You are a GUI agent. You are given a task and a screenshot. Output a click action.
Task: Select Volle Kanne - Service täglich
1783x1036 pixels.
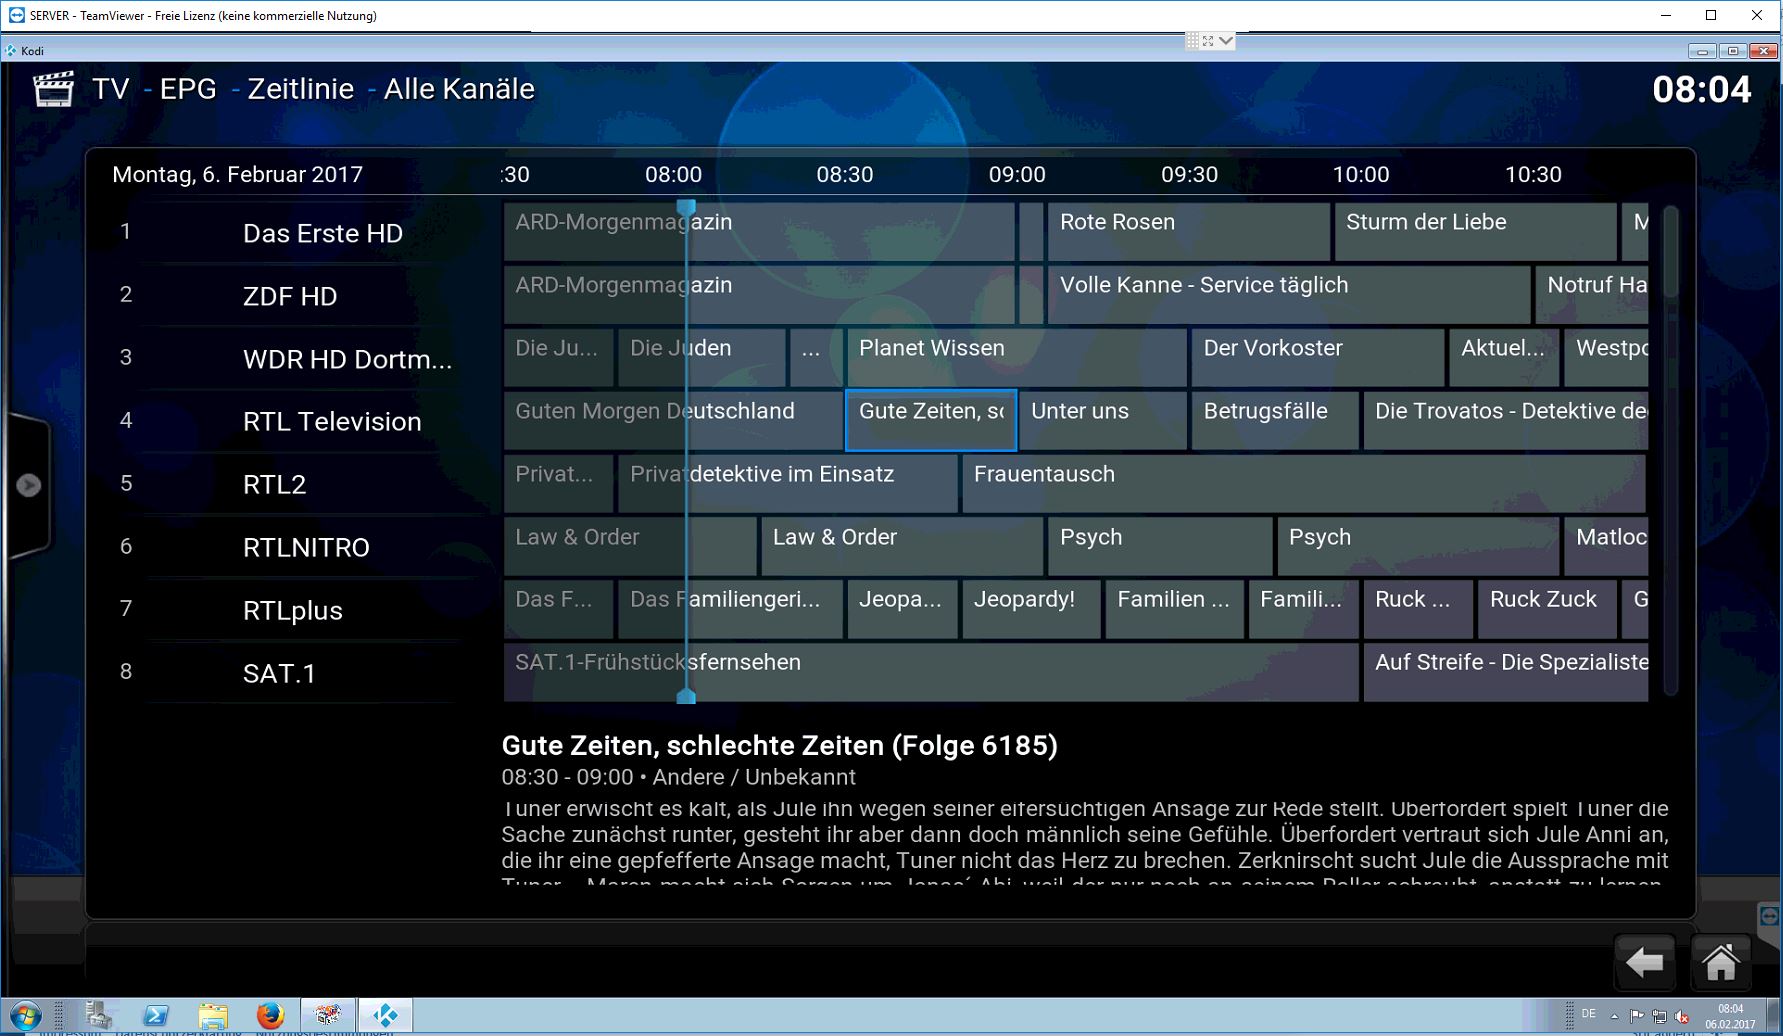tap(1289, 294)
